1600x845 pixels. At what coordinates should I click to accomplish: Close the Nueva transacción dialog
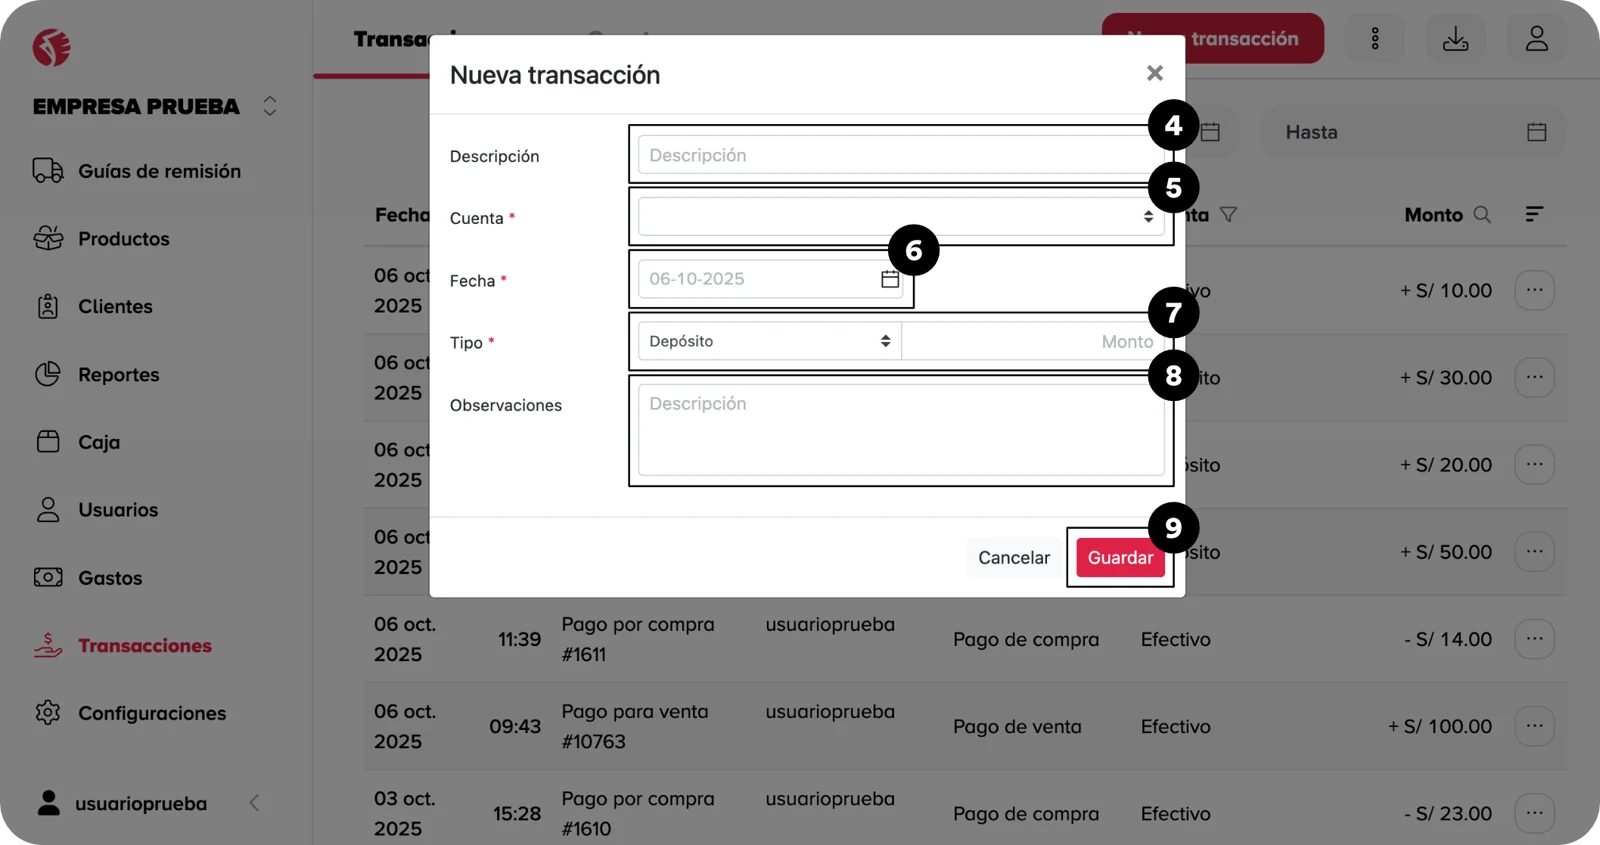(1154, 73)
